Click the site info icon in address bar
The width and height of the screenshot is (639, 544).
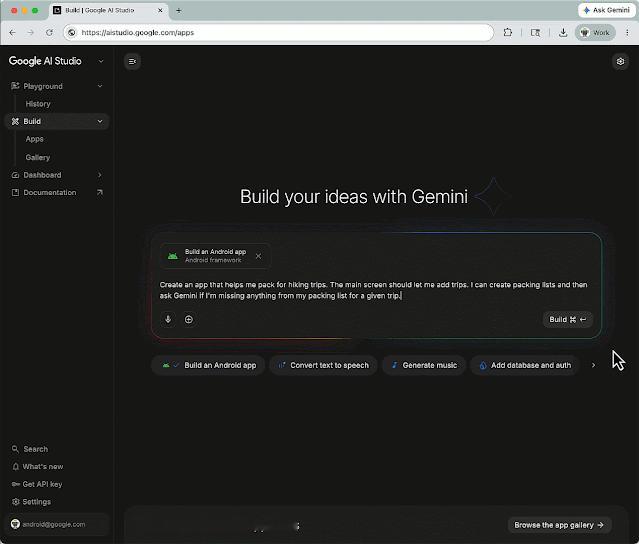pyautogui.click(x=72, y=33)
